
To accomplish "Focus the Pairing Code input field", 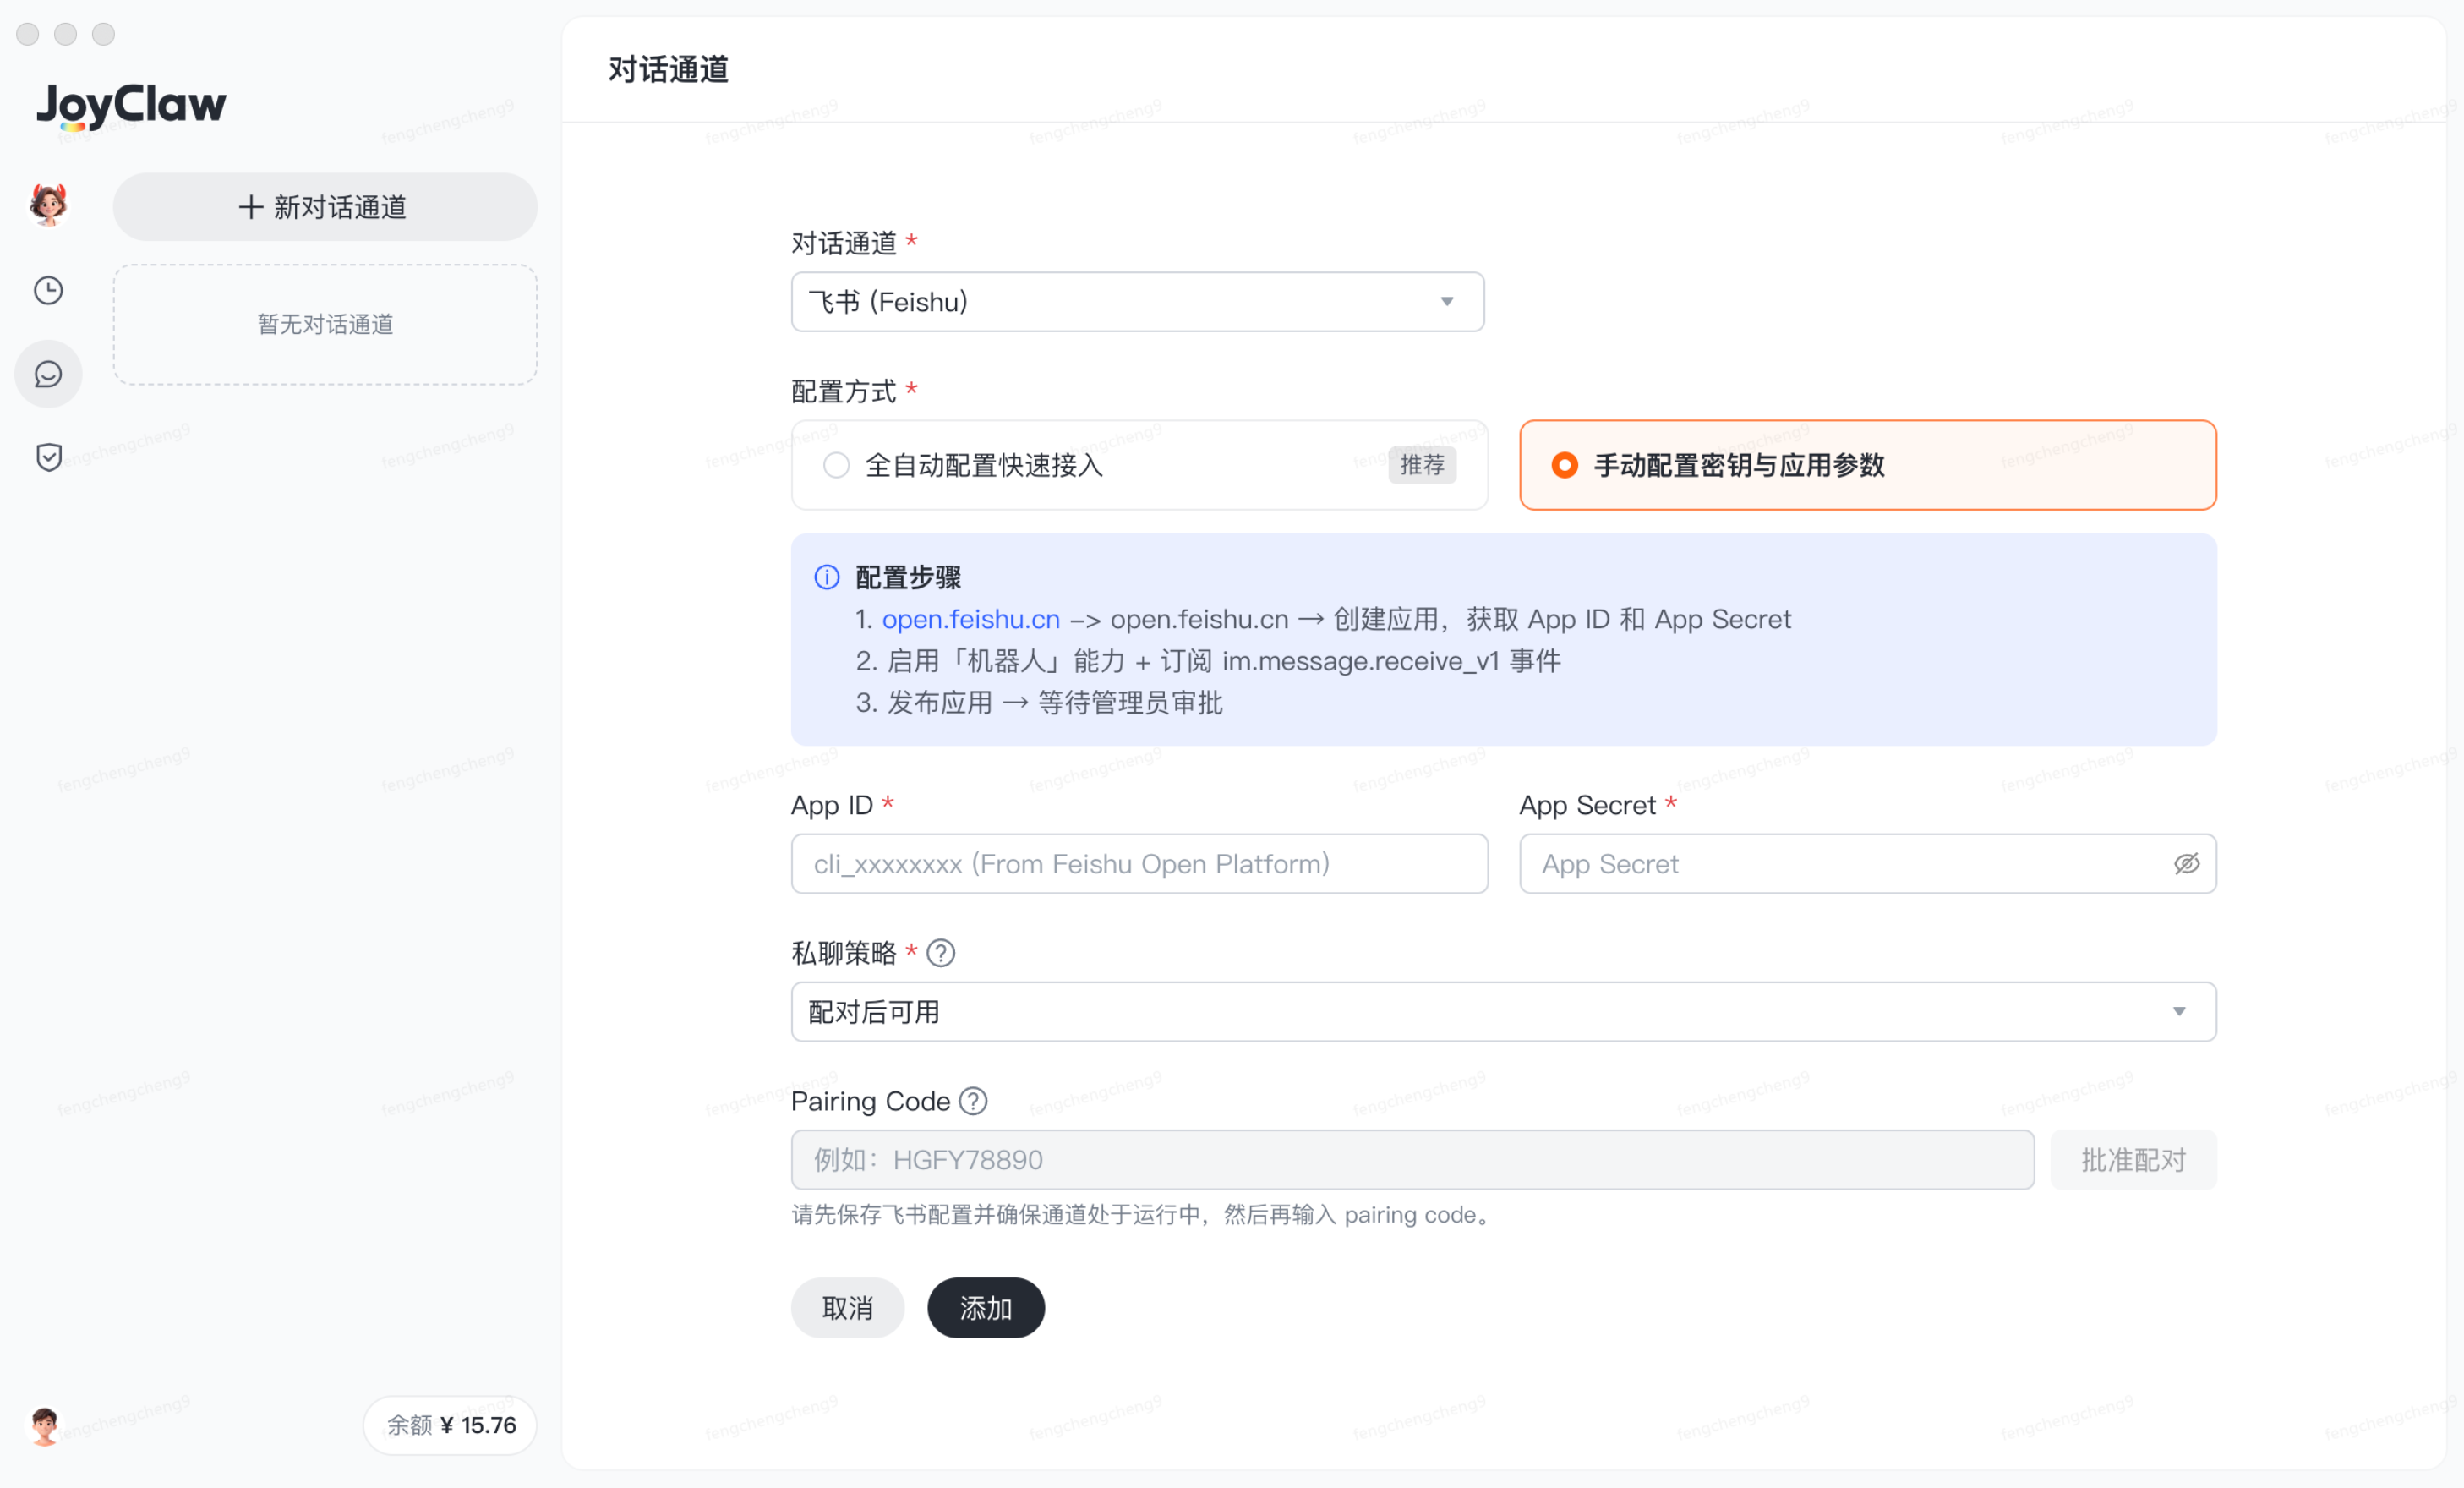I will coord(1413,1160).
